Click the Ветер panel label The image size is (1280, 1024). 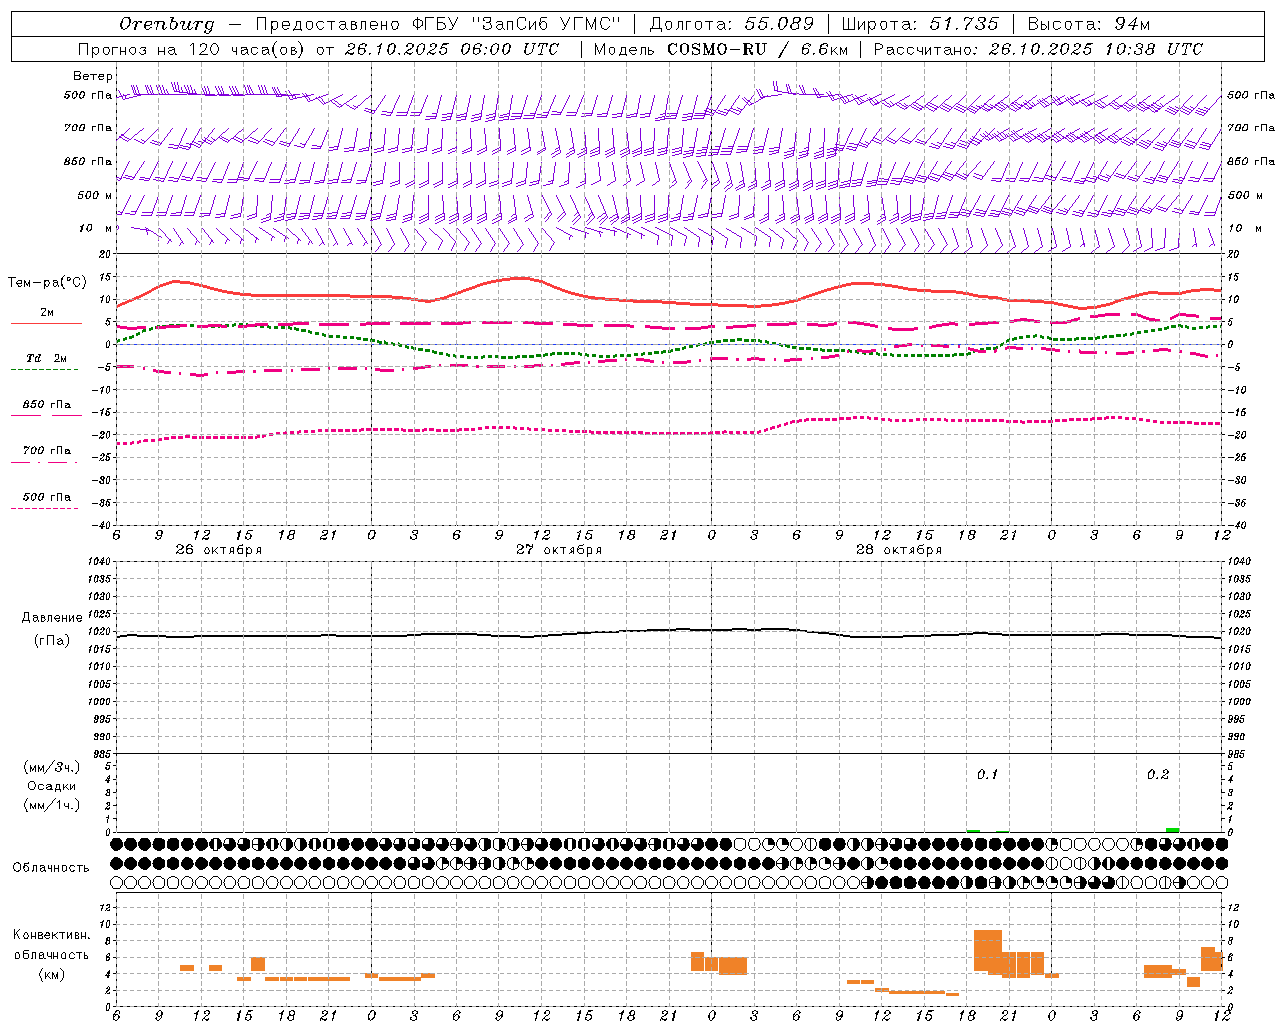click(93, 76)
